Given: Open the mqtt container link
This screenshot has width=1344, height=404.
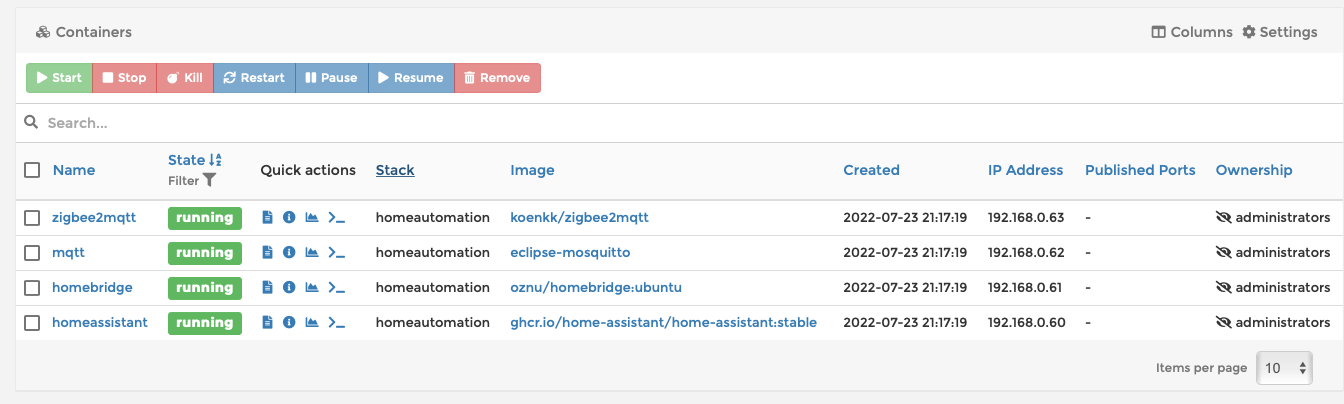Looking at the screenshot, I should coord(69,252).
